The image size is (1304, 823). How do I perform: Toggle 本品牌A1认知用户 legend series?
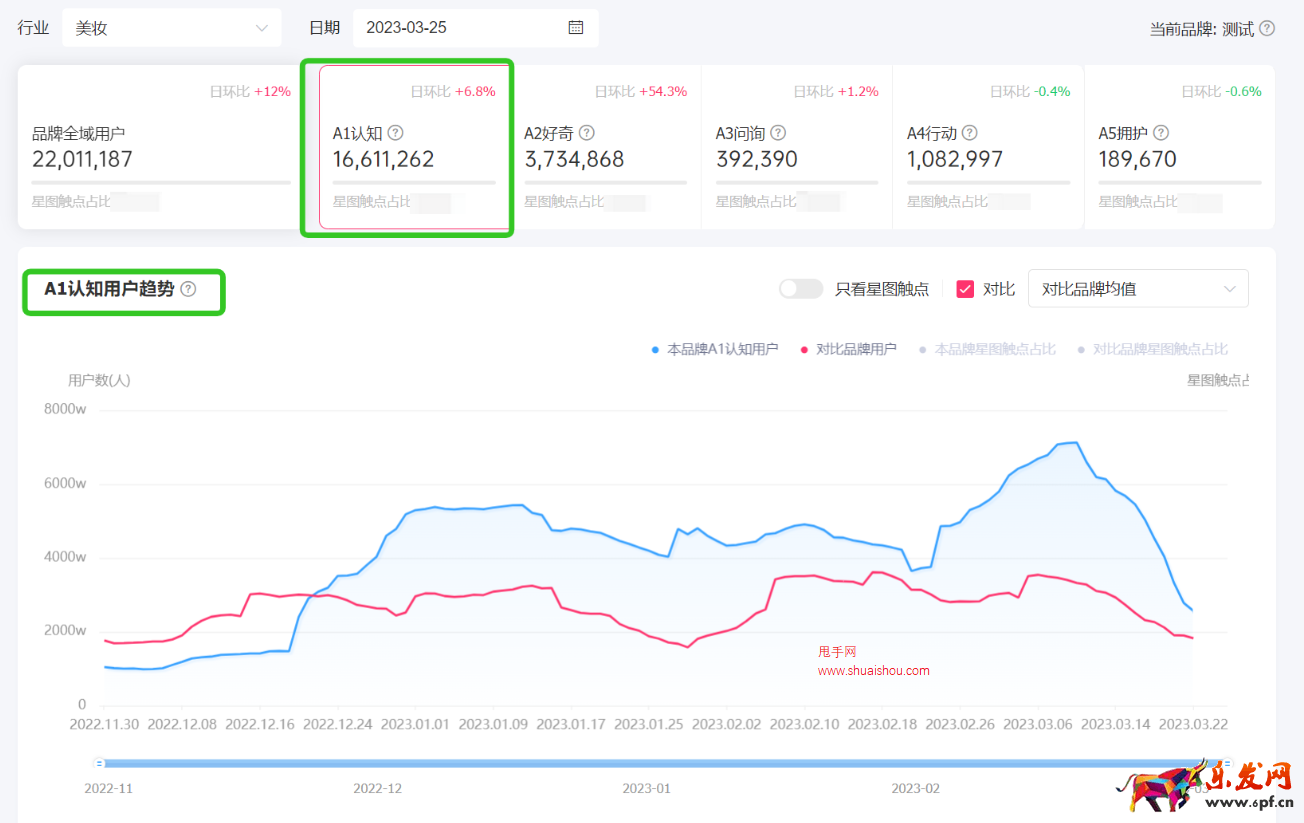coord(714,349)
